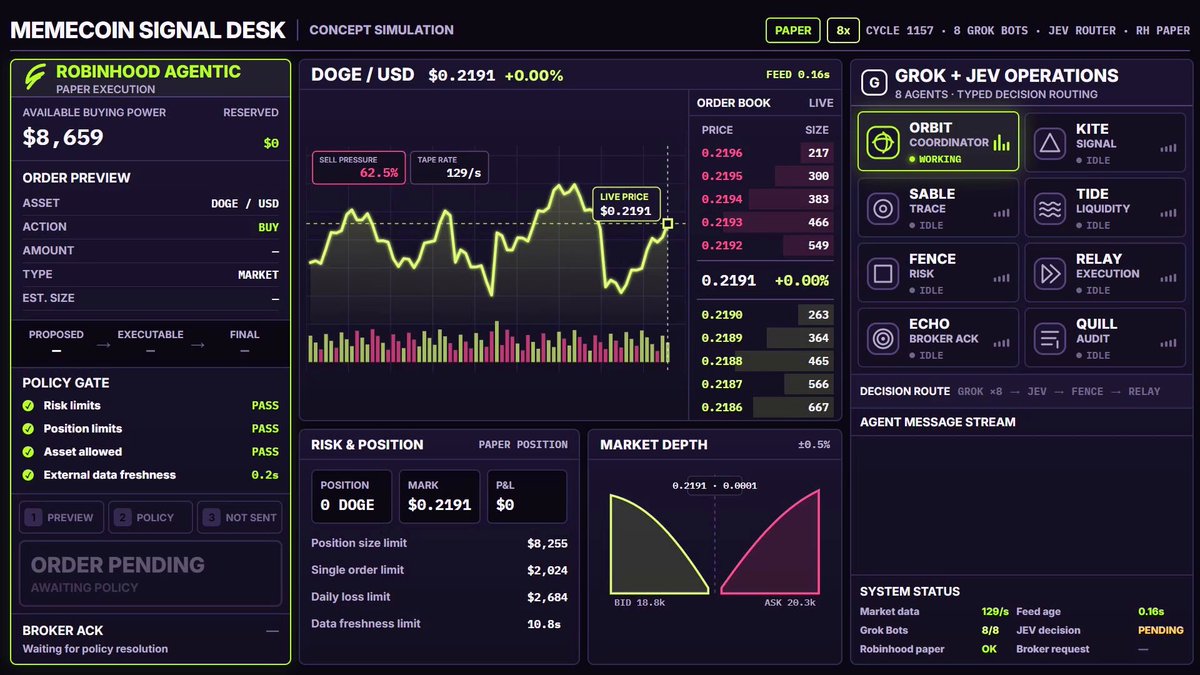Click TIDE's signal strength bars icon
Image resolution: width=1200 pixels, height=675 pixels.
(x=1168, y=212)
